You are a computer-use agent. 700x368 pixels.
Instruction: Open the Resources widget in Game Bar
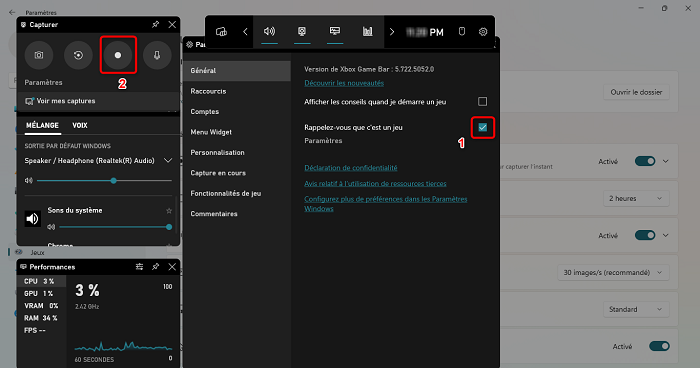click(x=367, y=31)
